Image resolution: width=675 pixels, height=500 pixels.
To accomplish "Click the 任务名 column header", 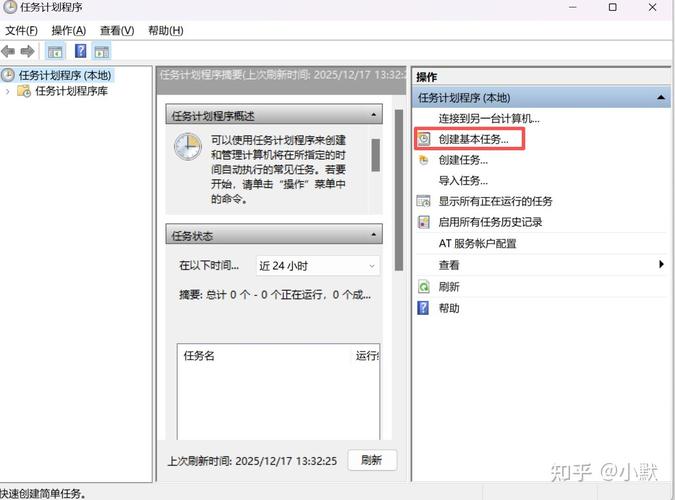I will tap(198, 356).
